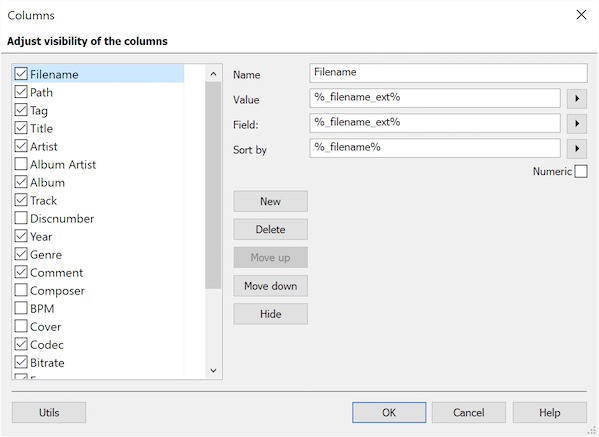Open placeholder menu arrow beside Value field
Image resolution: width=599 pixels, height=437 pixels.
pos(577,99)
